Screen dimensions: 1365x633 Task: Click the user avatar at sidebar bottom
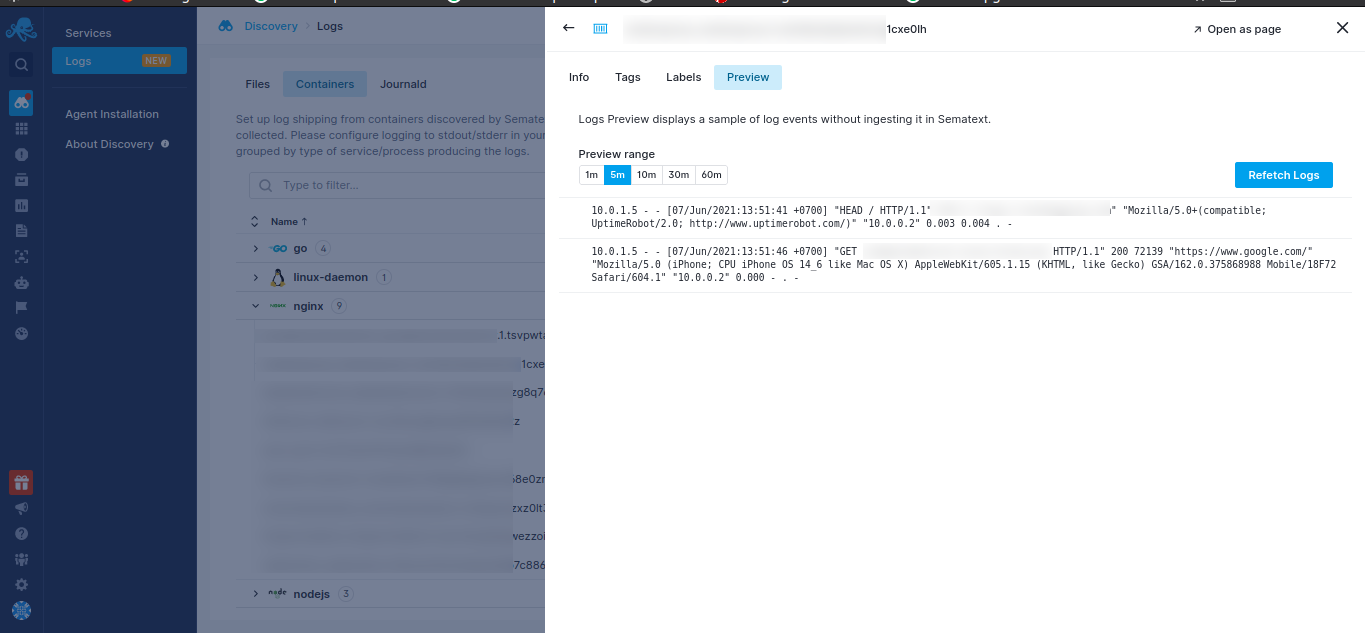(21, 609)
